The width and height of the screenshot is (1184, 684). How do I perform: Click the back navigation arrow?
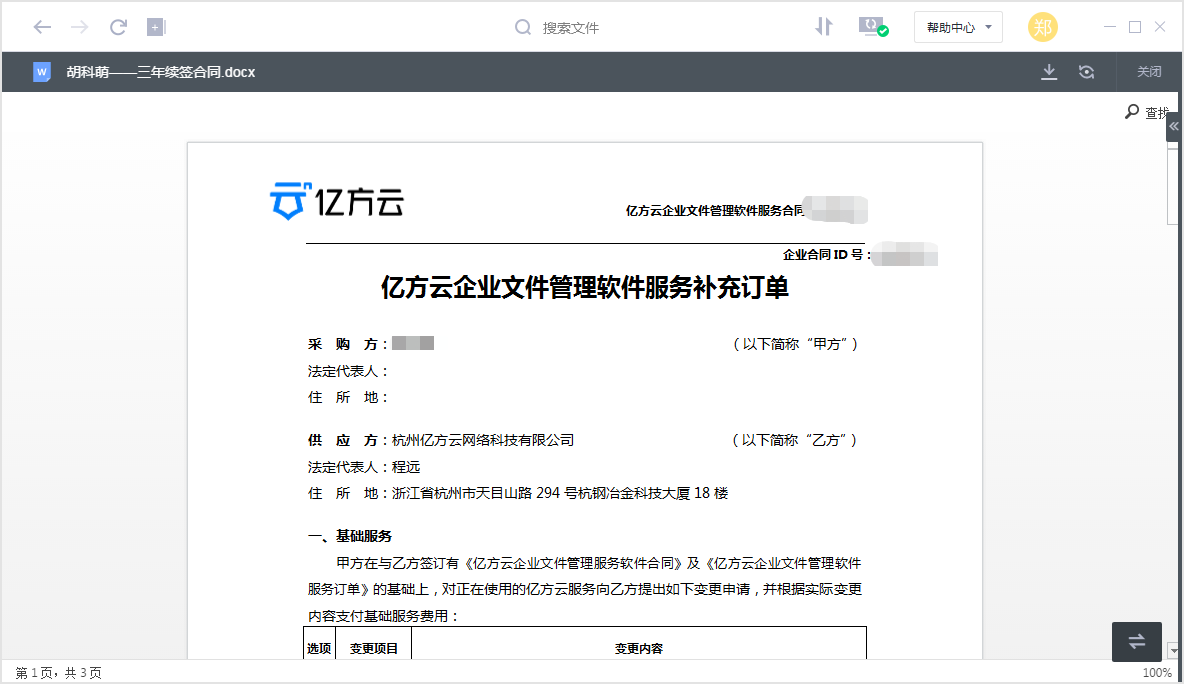tap(41, 27)
